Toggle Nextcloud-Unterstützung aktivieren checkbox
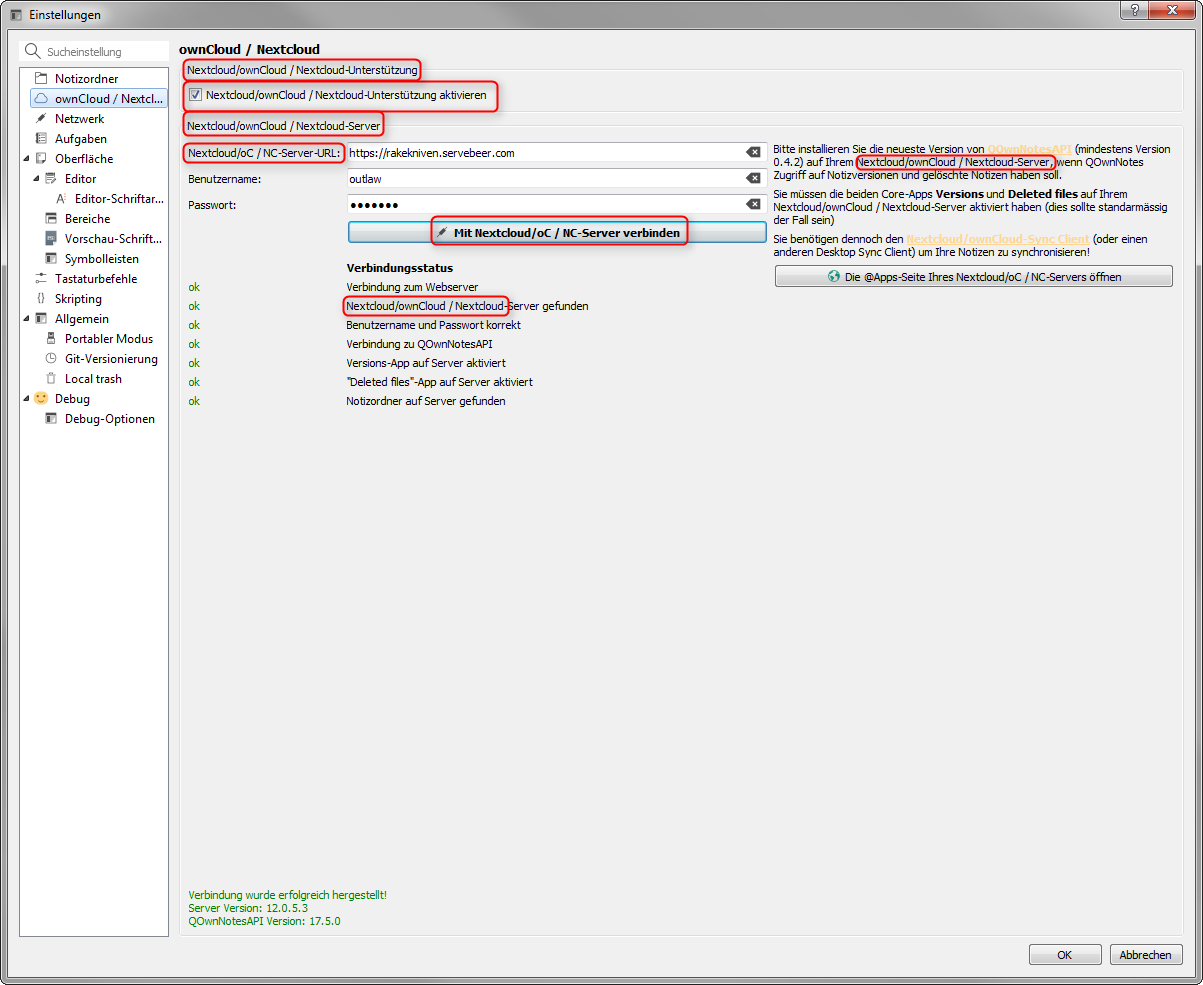Image resolution: width=1203 pixels, height=985 pixels. tap(196, 95)
